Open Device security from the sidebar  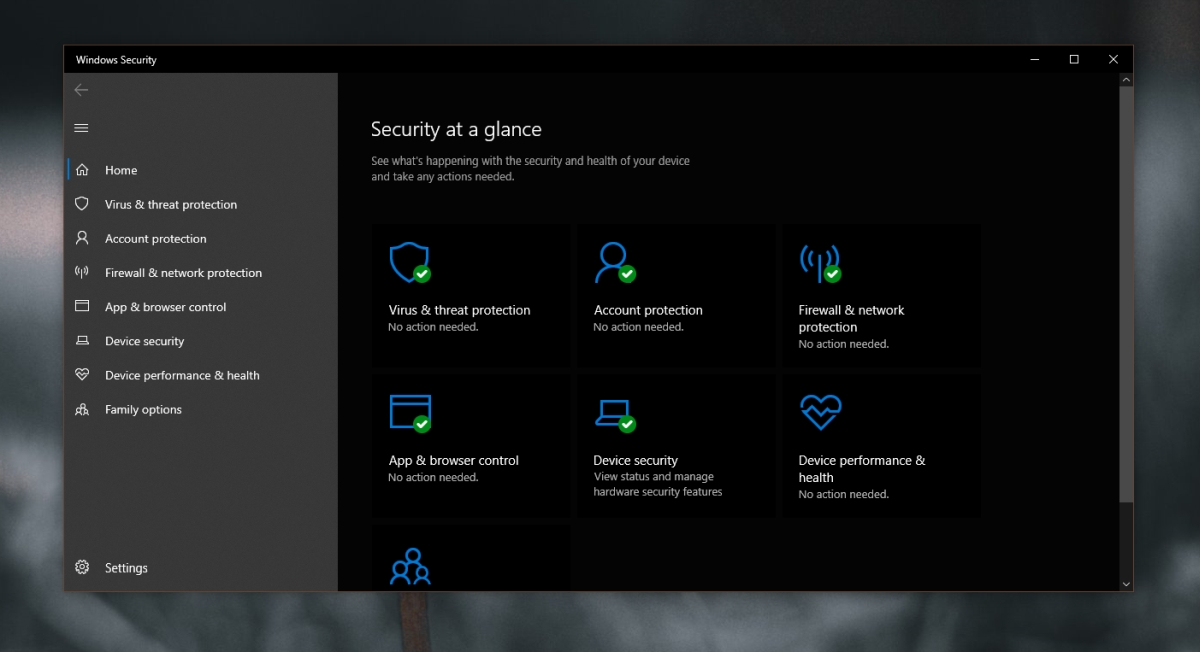coord(145,341)
